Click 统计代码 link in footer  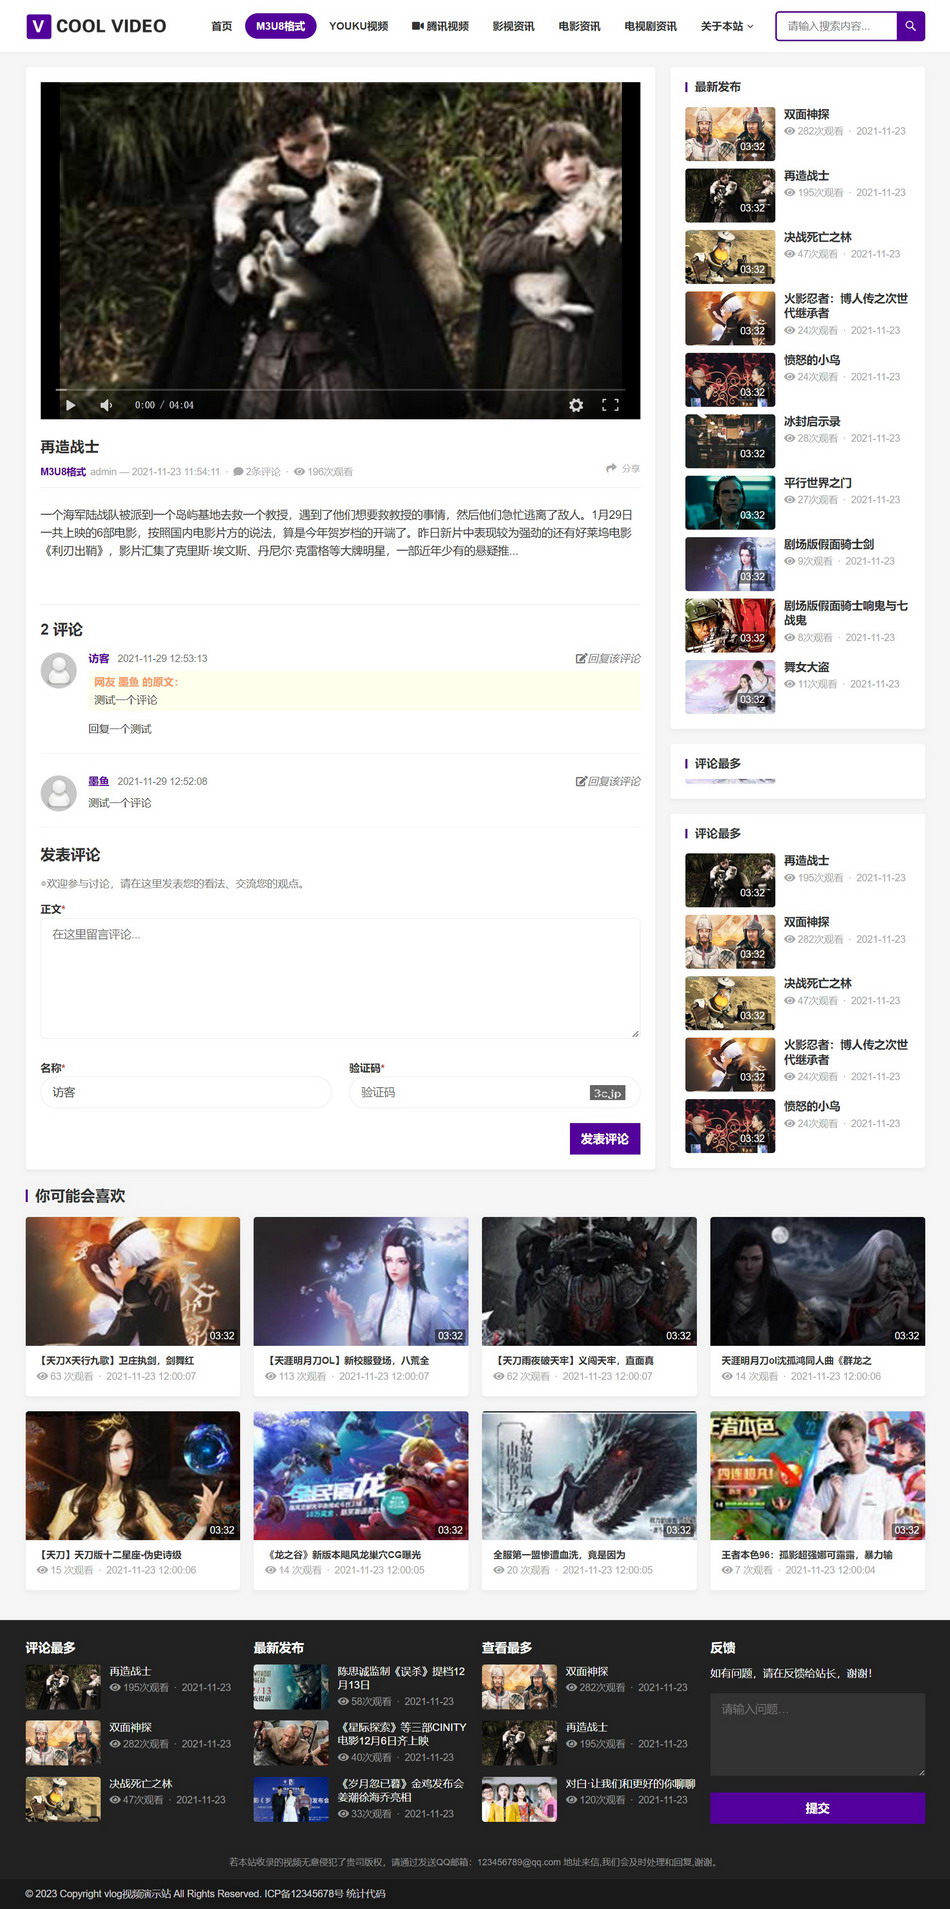pyautogui.click(x=364, y=1893)
